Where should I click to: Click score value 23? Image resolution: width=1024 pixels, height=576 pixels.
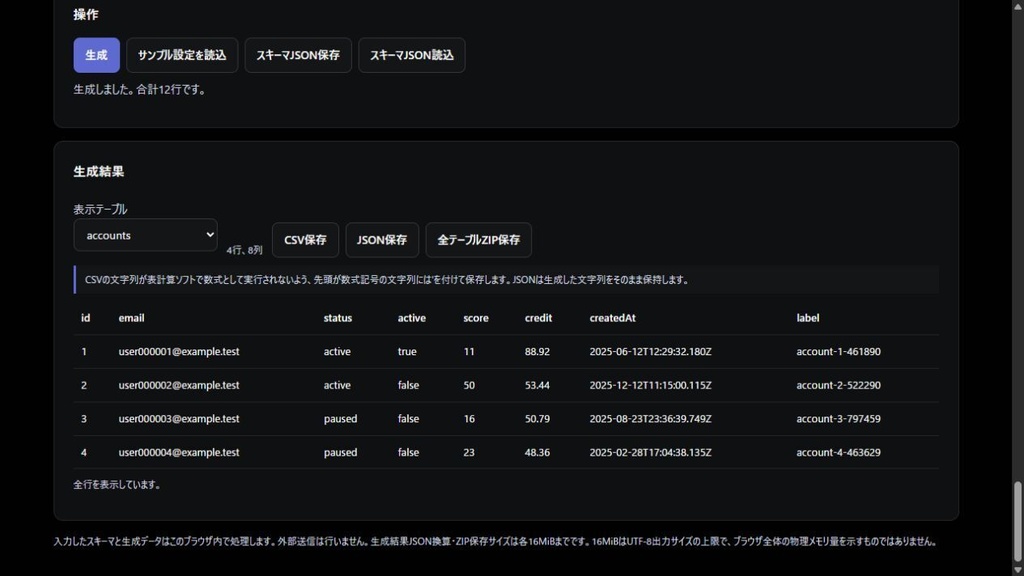coord(469,452)
